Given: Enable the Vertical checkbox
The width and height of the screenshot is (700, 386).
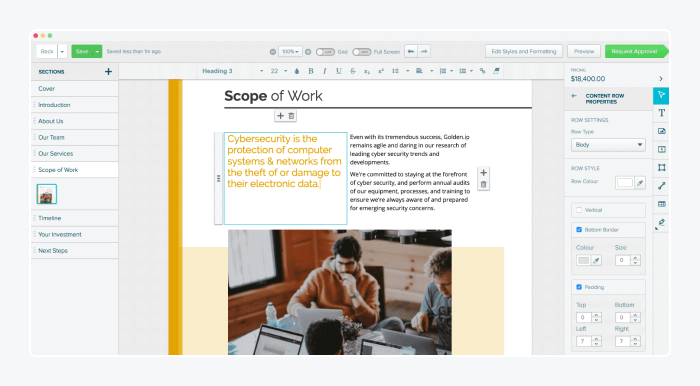Looking at the screenshot, I should (579, 210).
